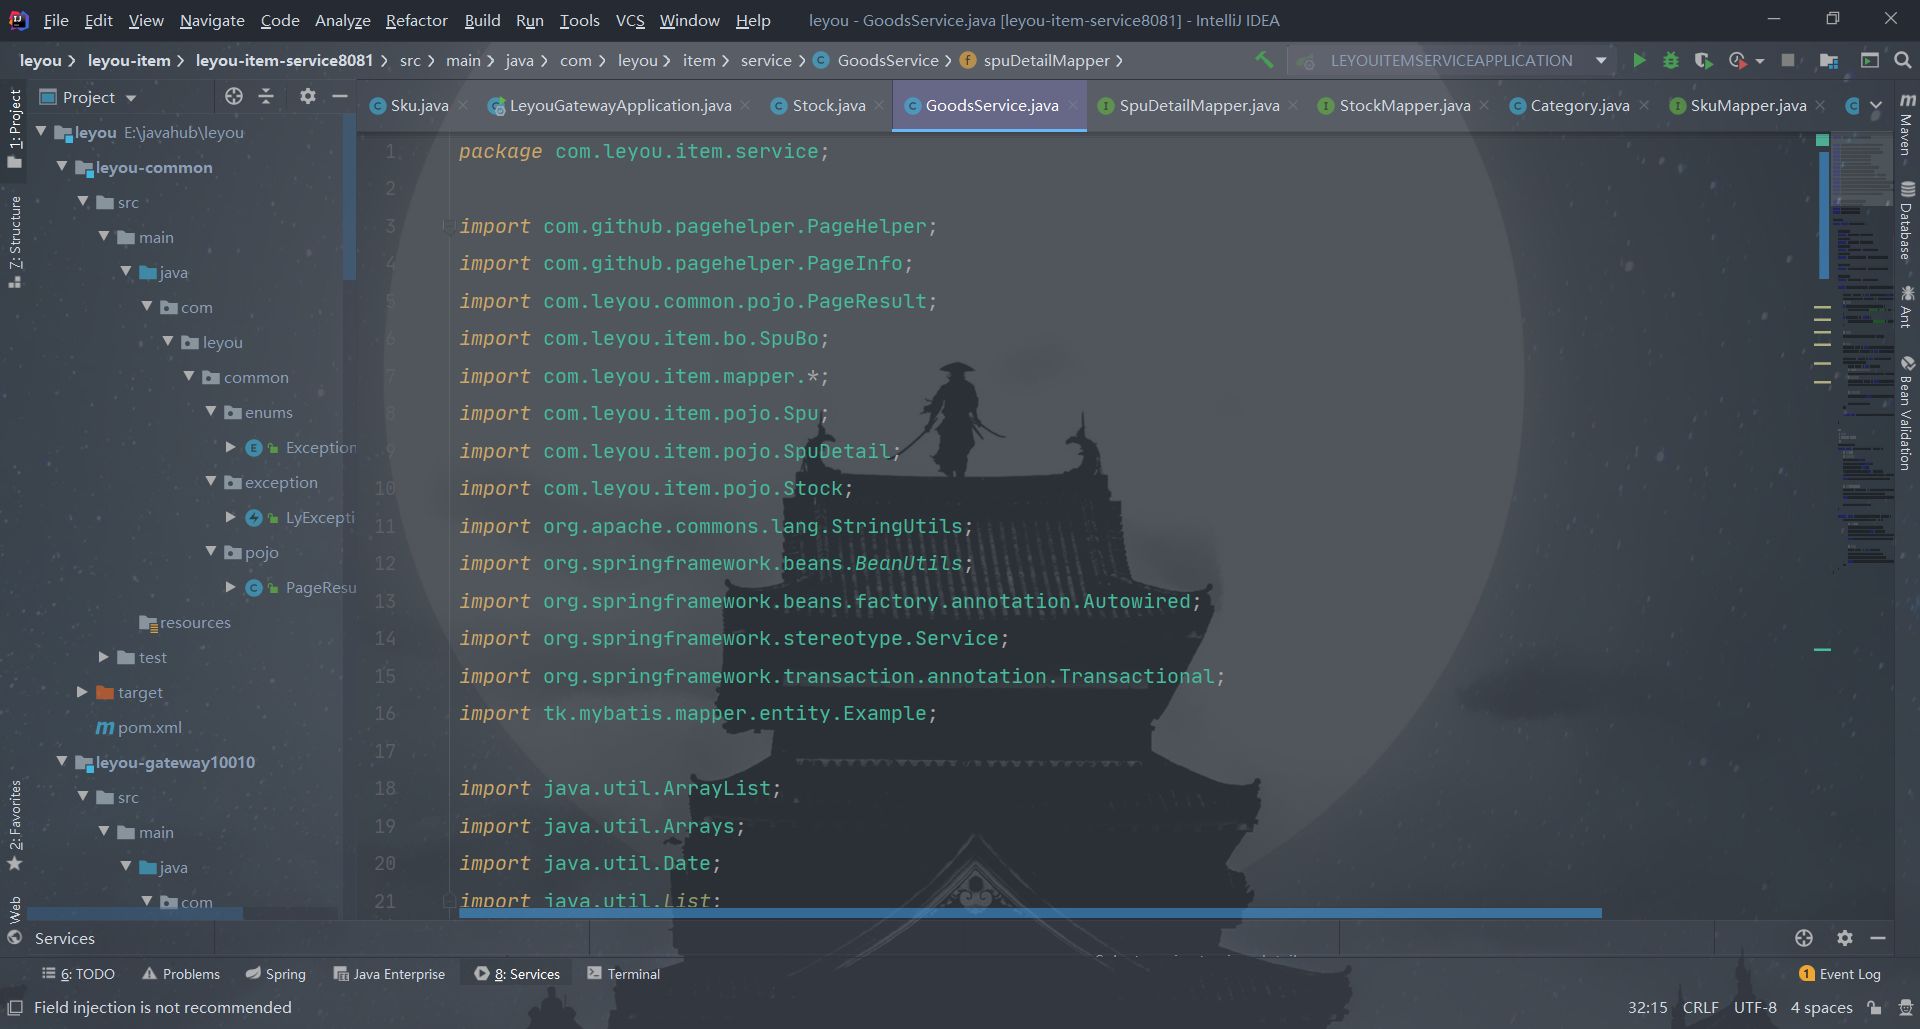Collapse the exception package
The image size is (1920, 1029).
[211, 482]
